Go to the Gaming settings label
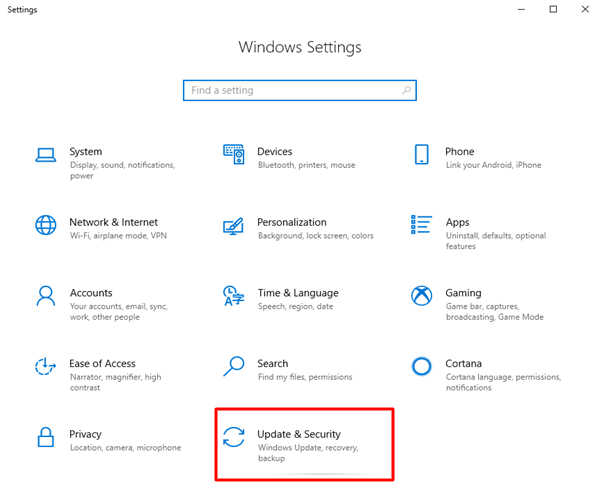The width and height of the screenshot is (600, 503). coord(463,293)
